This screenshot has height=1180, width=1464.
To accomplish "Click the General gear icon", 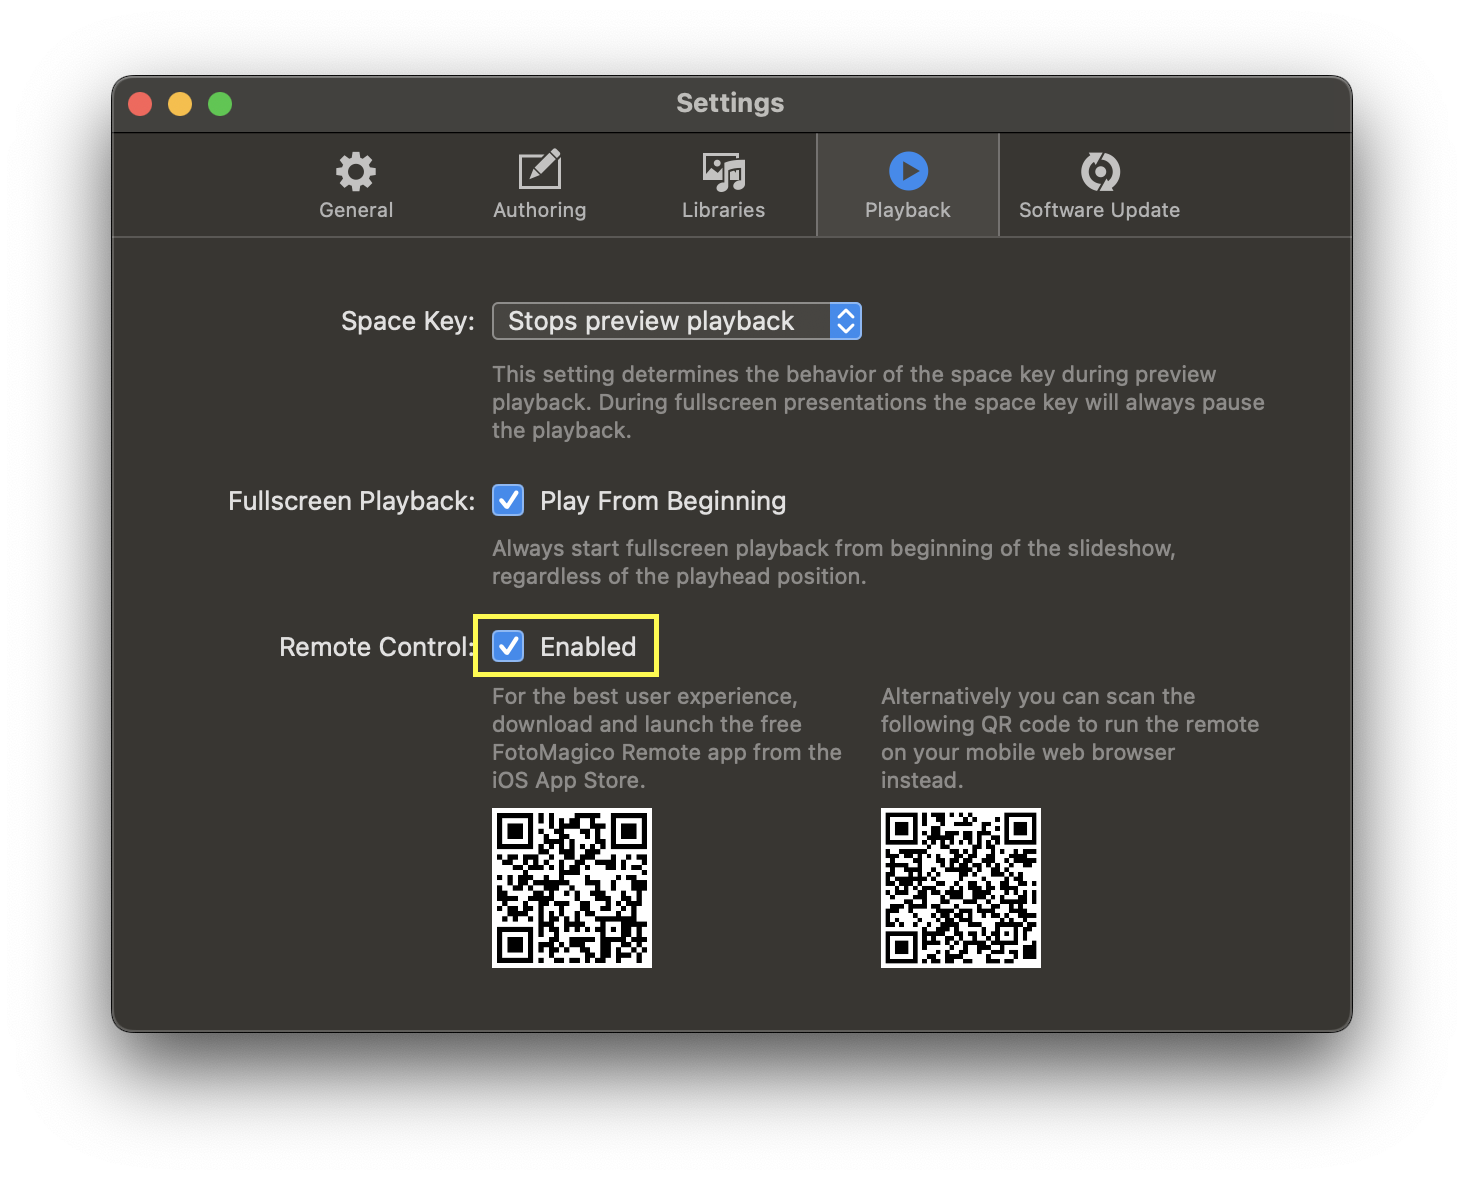I will 356,172.
